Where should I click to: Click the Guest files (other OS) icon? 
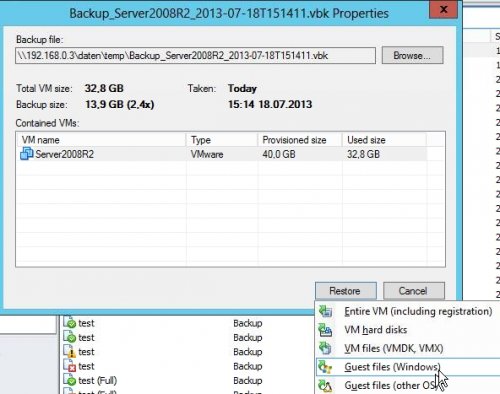(x=325, y=386)
